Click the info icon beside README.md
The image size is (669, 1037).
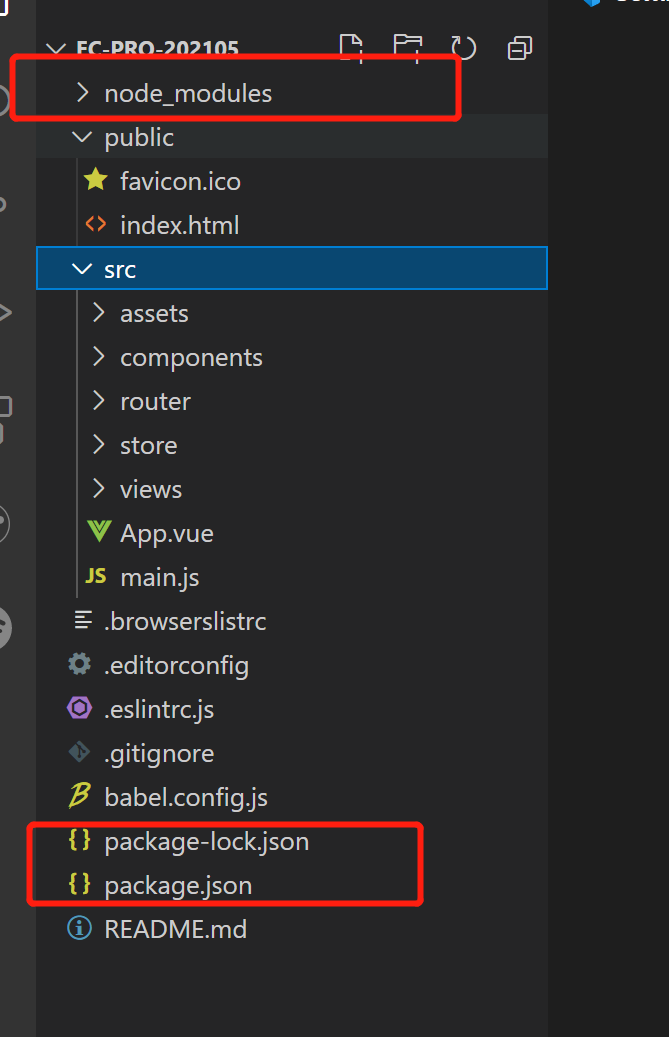pos(79,929)
